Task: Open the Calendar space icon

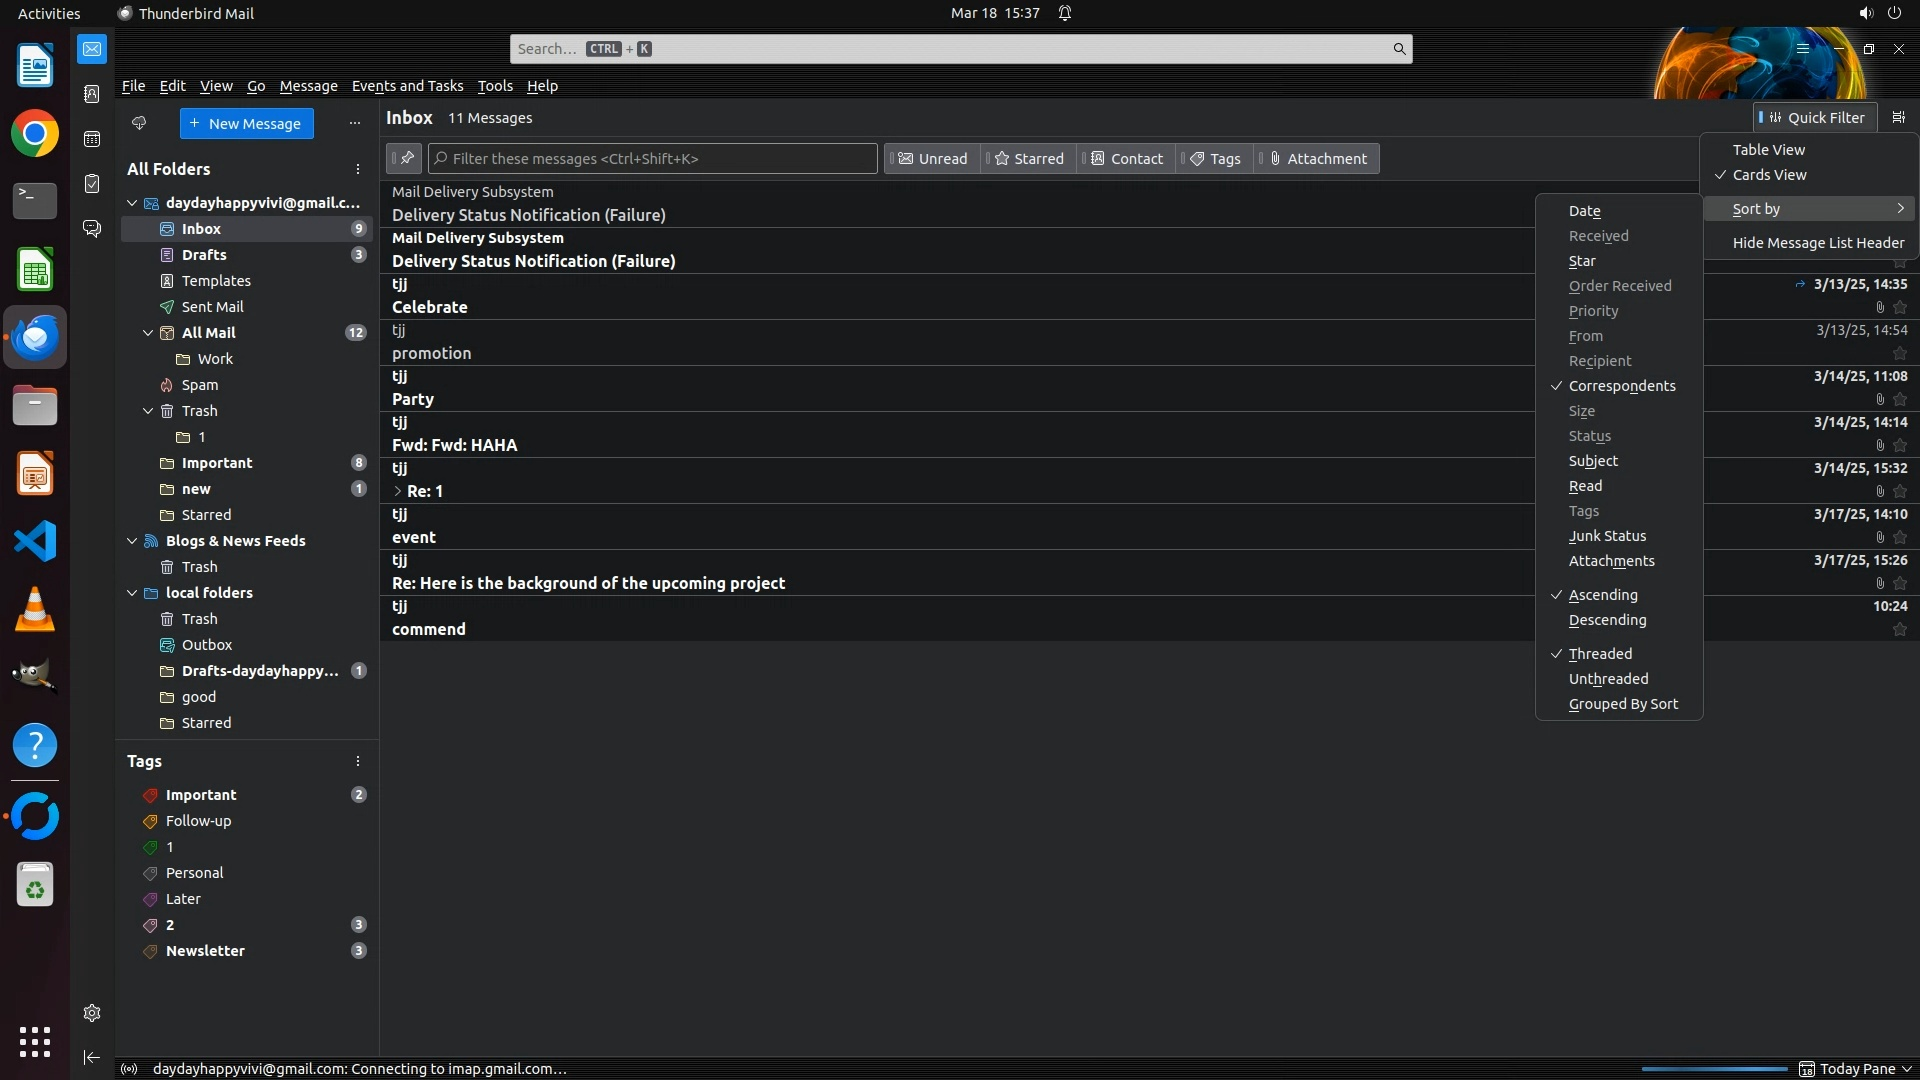Action: tap(92, 139)
